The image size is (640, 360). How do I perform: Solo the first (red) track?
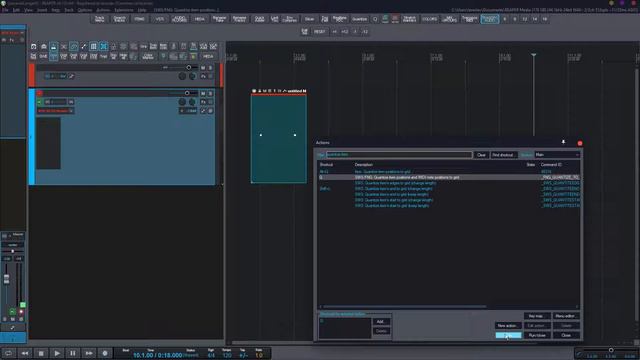tap(211, 68)
